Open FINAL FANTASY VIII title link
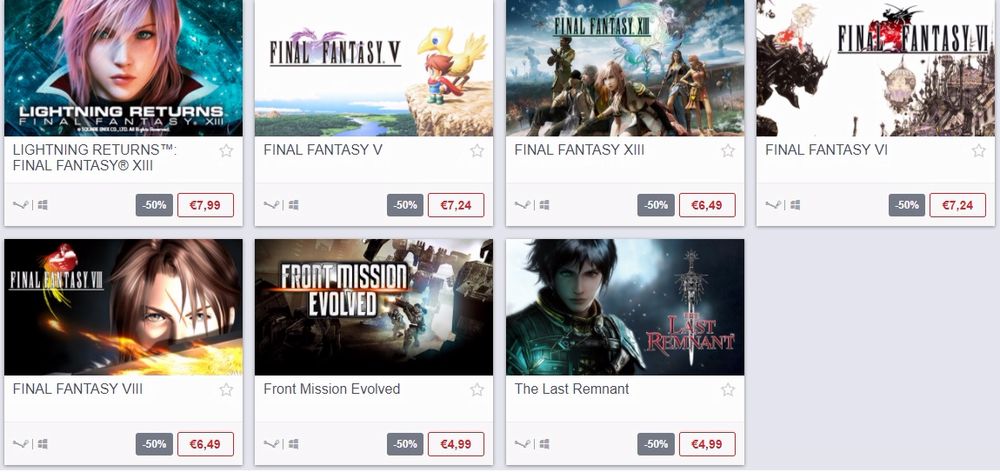This screenshot has height=472, width=1000. pos(78,389)
